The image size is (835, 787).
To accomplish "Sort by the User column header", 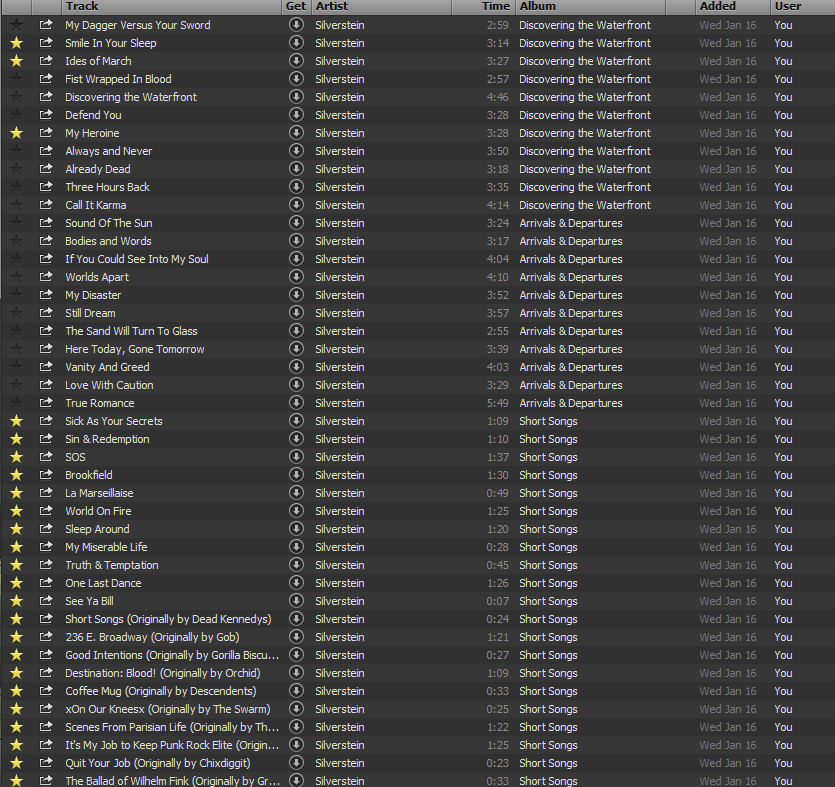I will (802, 6).
